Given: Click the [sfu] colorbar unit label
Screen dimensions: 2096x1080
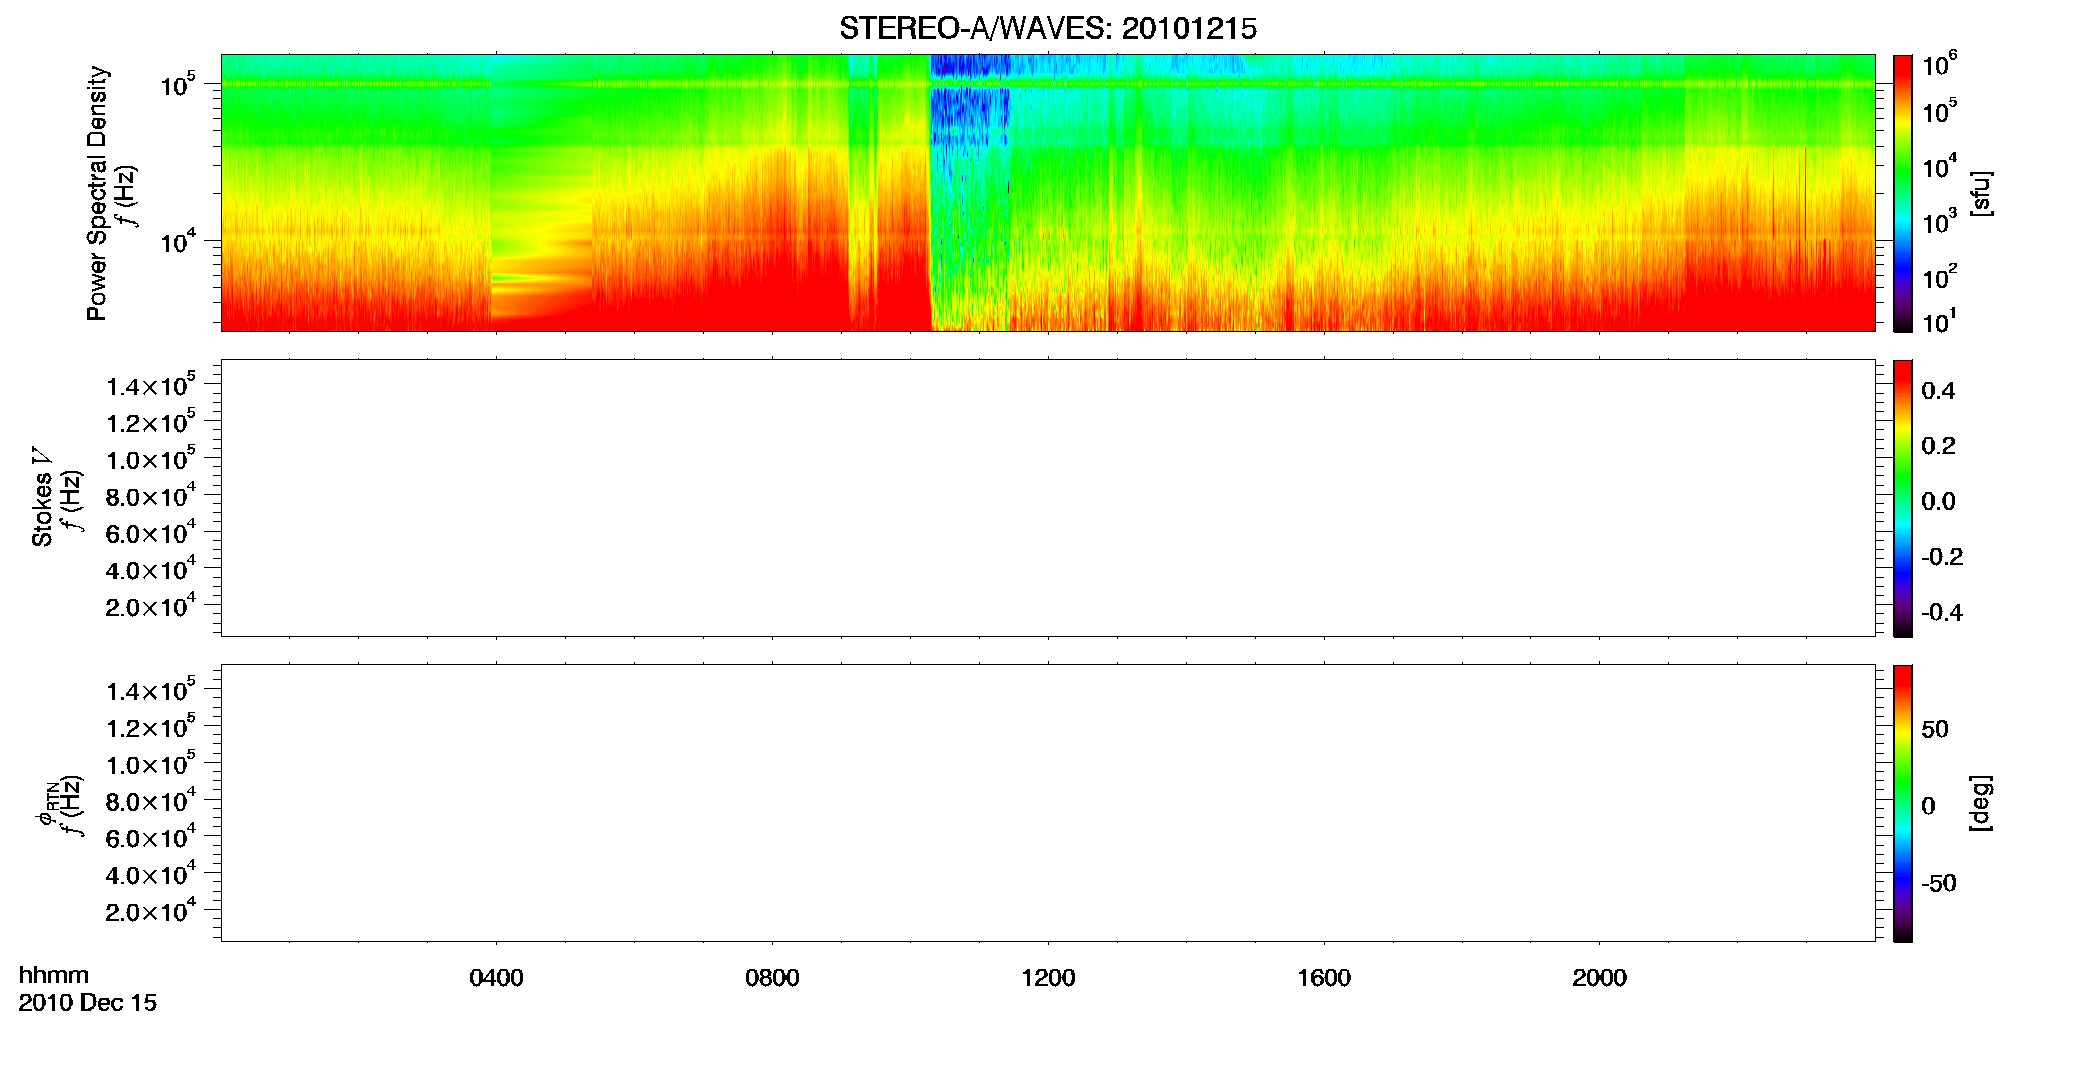Looking at the screenshot, I should 1981,193.
